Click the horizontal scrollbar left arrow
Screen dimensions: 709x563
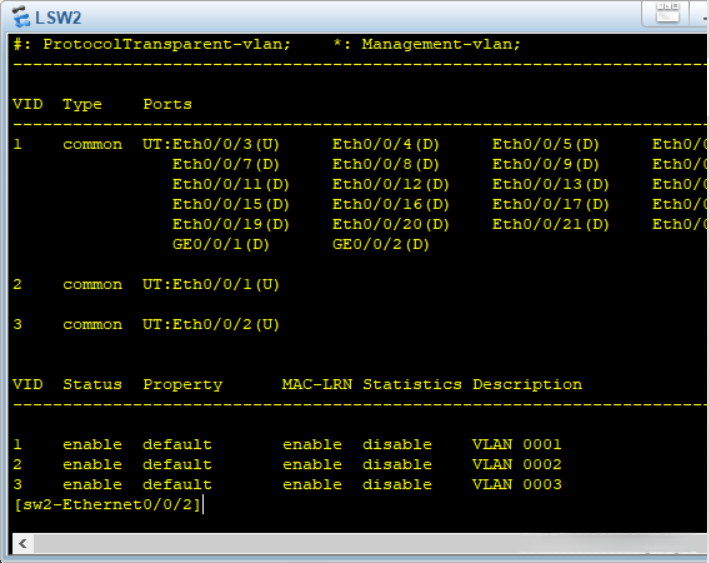(x=23, y=543)
